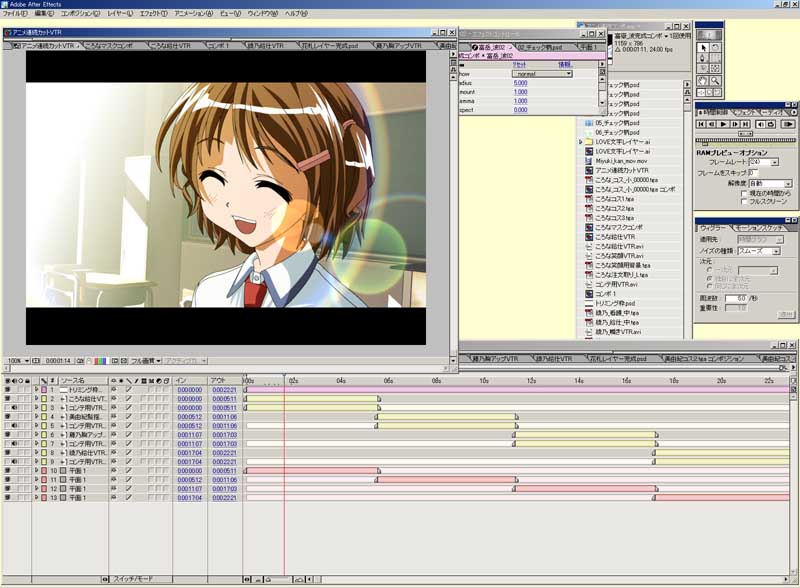Select the Zoom magnifier tool
This screenshot has width=800, height=588.
pyautogui.click(x=715, y=81)
